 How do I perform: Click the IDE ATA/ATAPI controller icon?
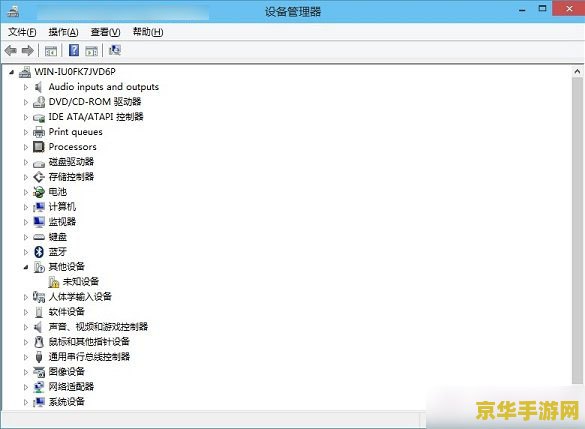point(39,118)
